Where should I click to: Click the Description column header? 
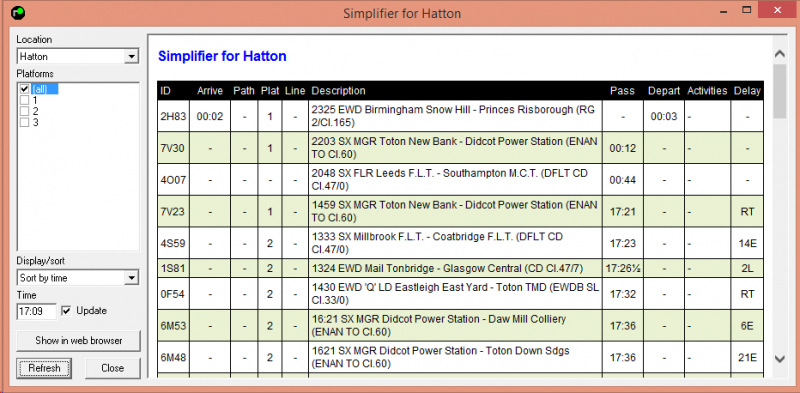[338, 91]
